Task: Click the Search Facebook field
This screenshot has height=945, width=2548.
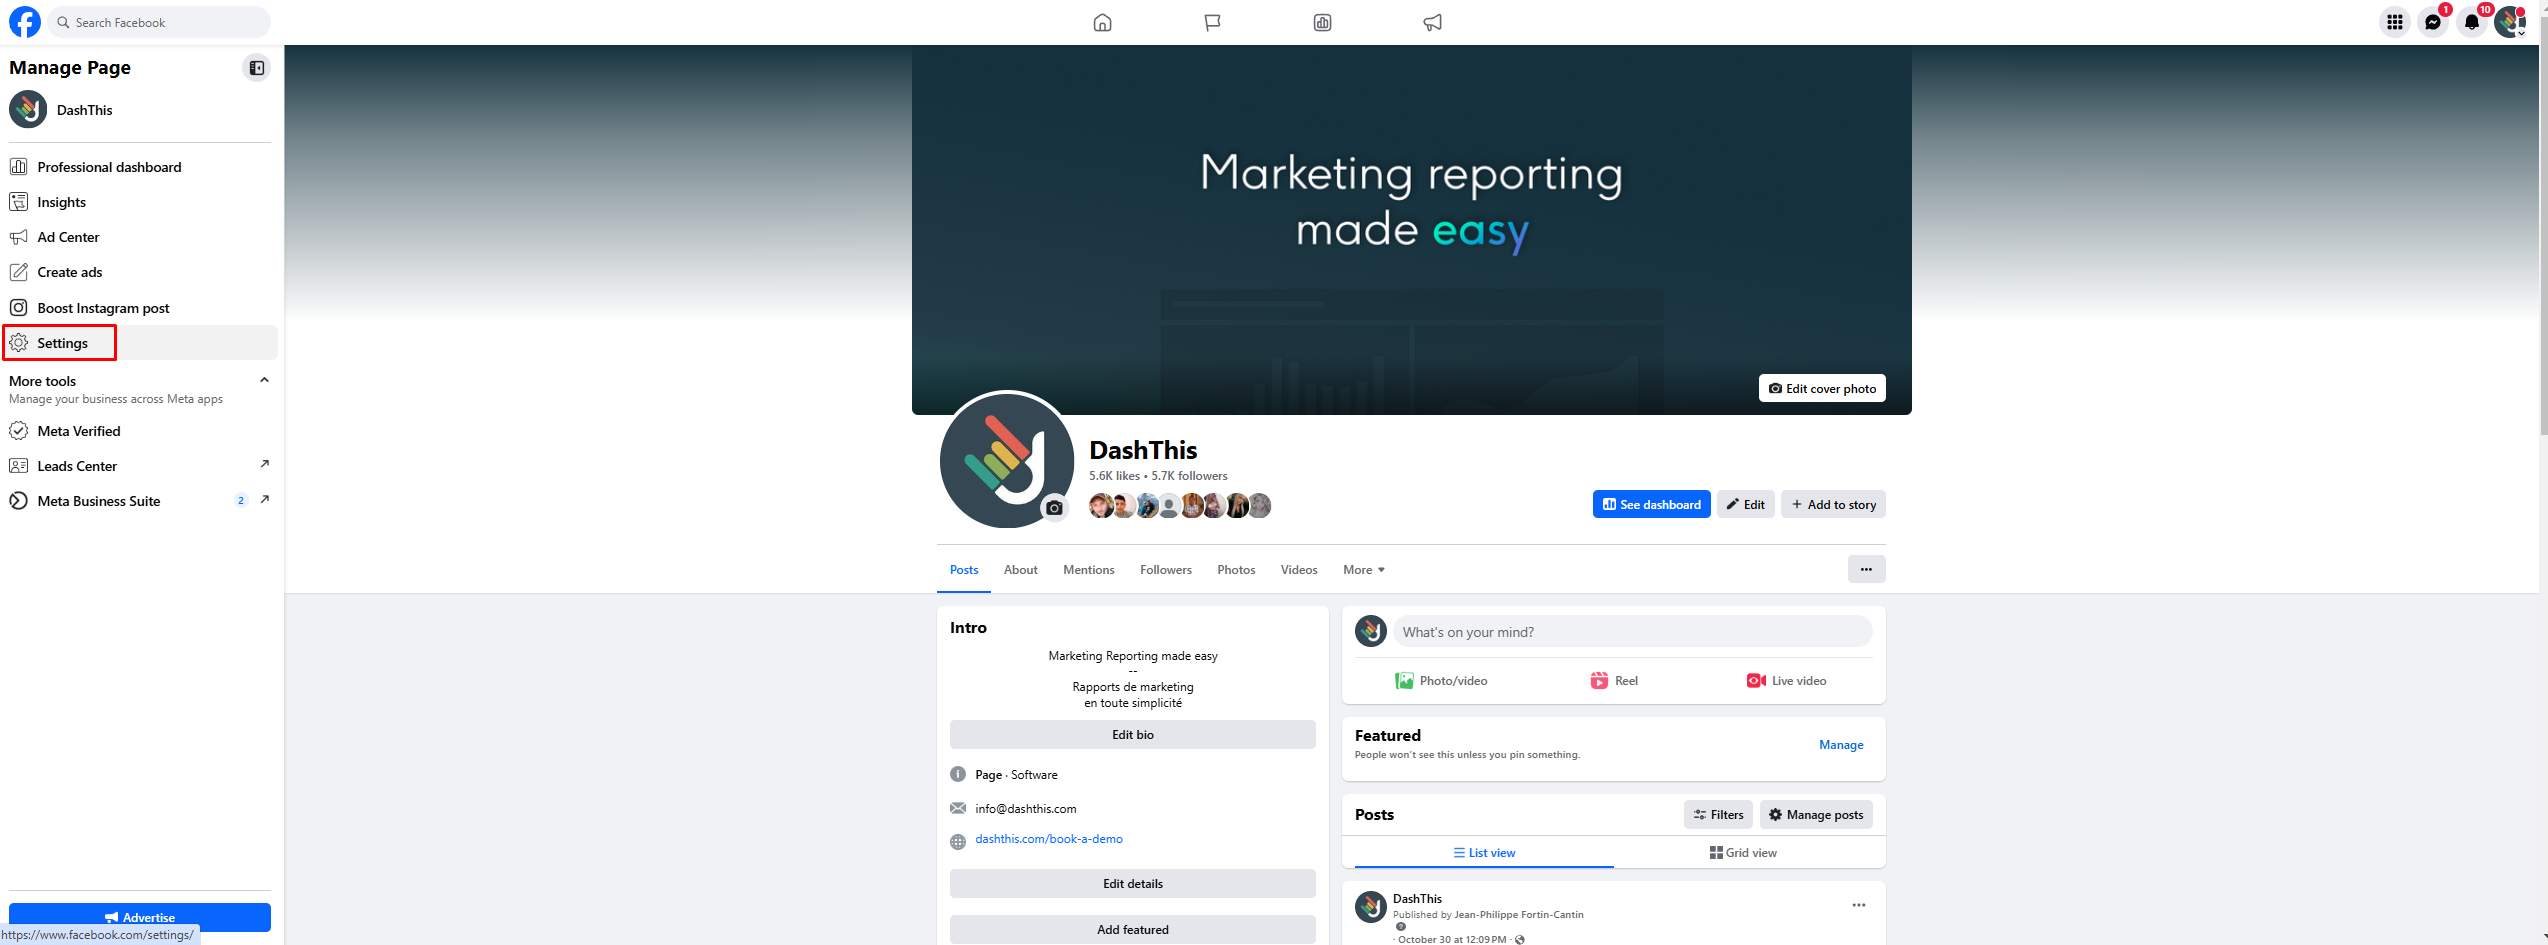Action: pos(159,22)
